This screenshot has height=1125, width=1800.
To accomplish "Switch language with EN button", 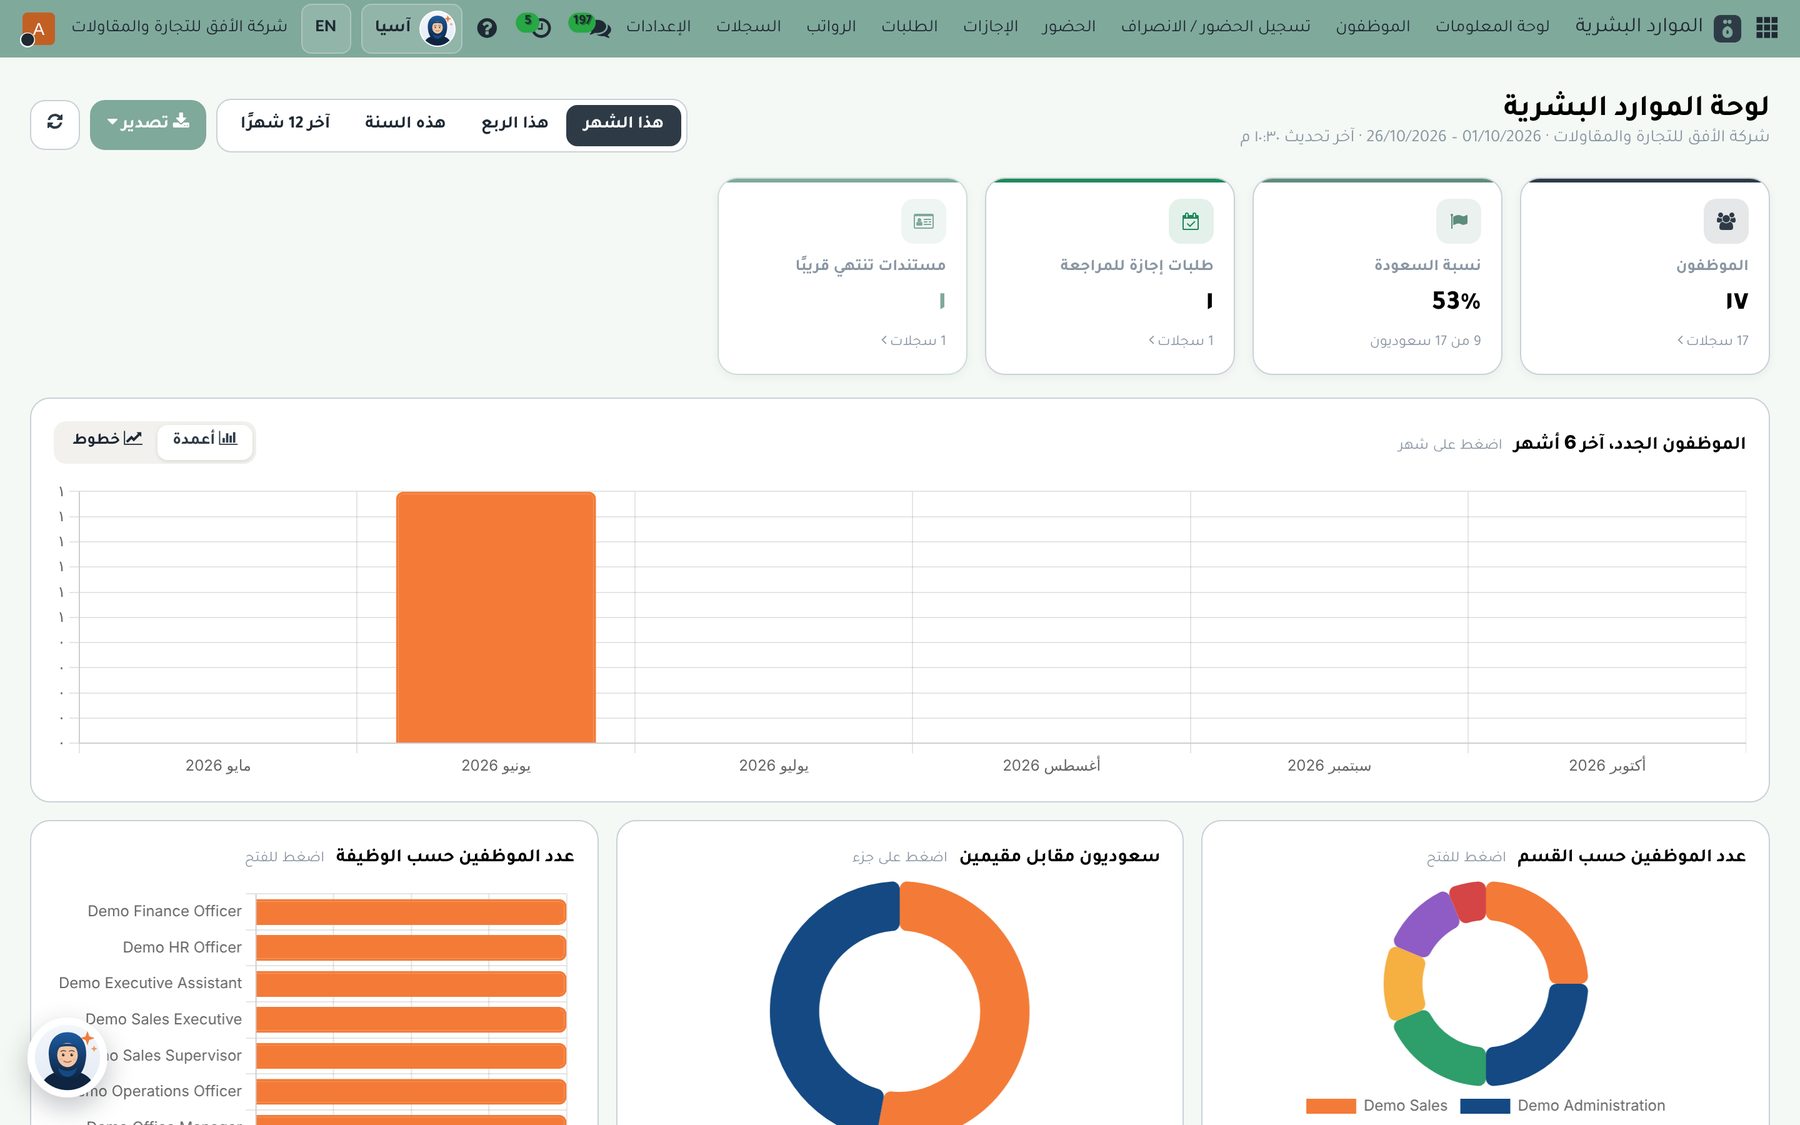I will coord(326,27).
